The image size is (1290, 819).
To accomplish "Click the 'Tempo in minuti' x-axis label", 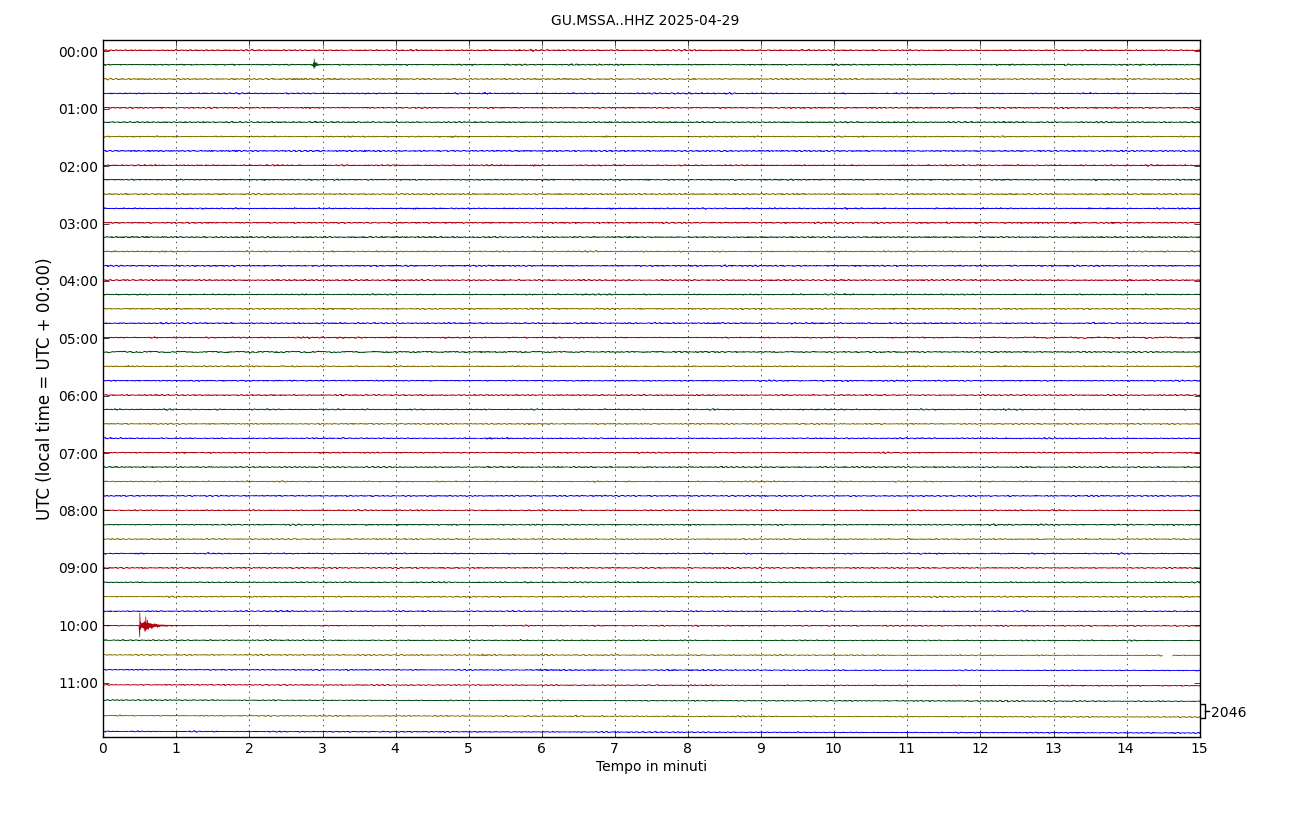I will coord(651,767).
